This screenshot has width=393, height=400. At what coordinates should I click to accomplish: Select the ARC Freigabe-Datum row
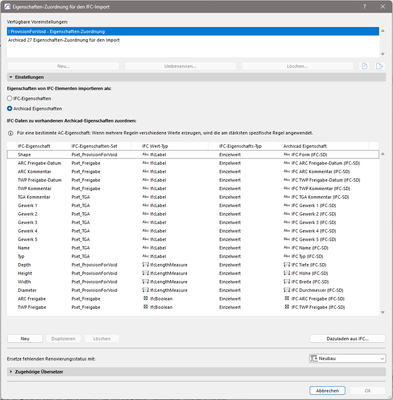coord(193,163)
